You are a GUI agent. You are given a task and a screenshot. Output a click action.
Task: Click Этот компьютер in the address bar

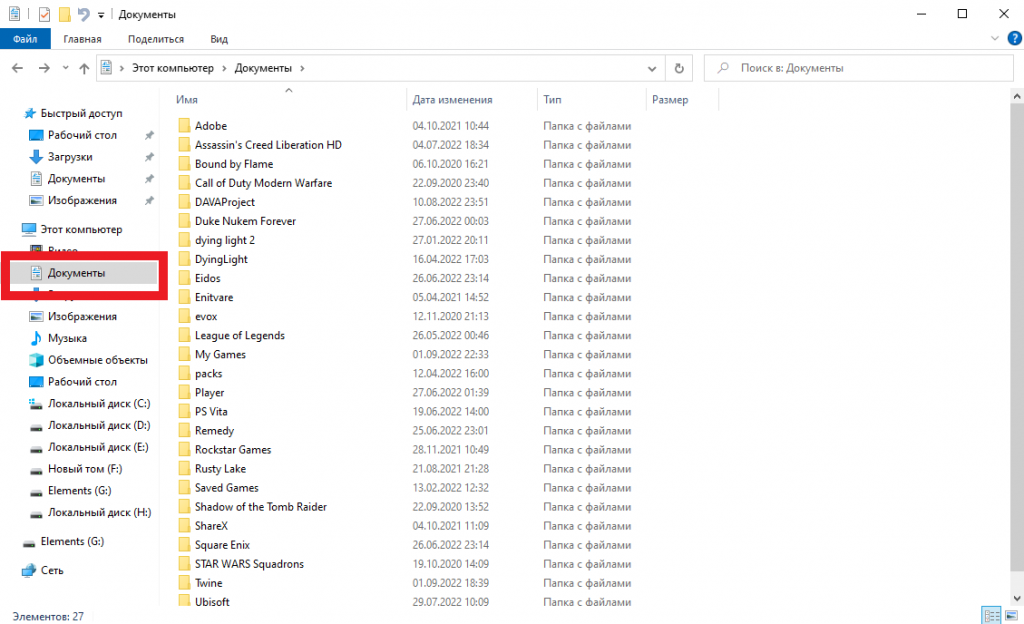pos(172,68)
